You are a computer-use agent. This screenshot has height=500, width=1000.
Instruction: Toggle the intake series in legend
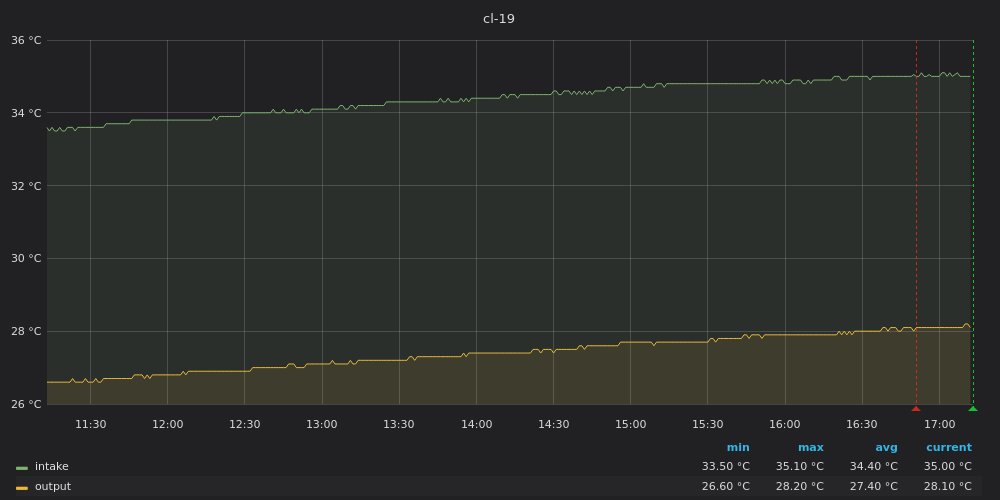pyautogui.click(x=52, y=467)
